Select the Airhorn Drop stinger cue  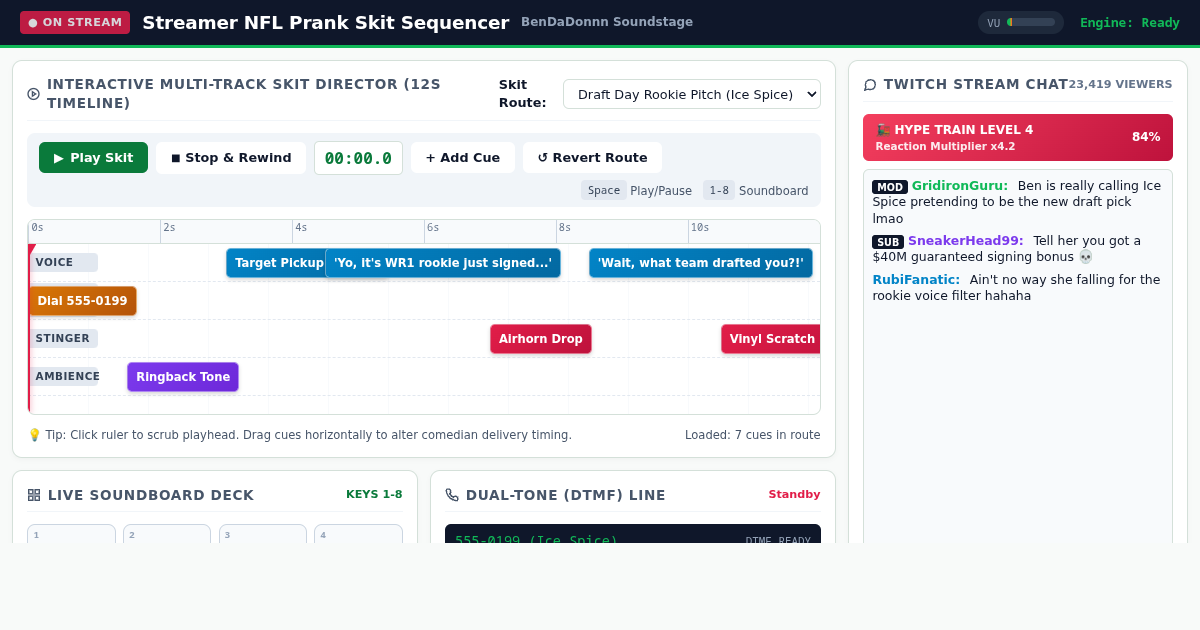coord(541,339)
